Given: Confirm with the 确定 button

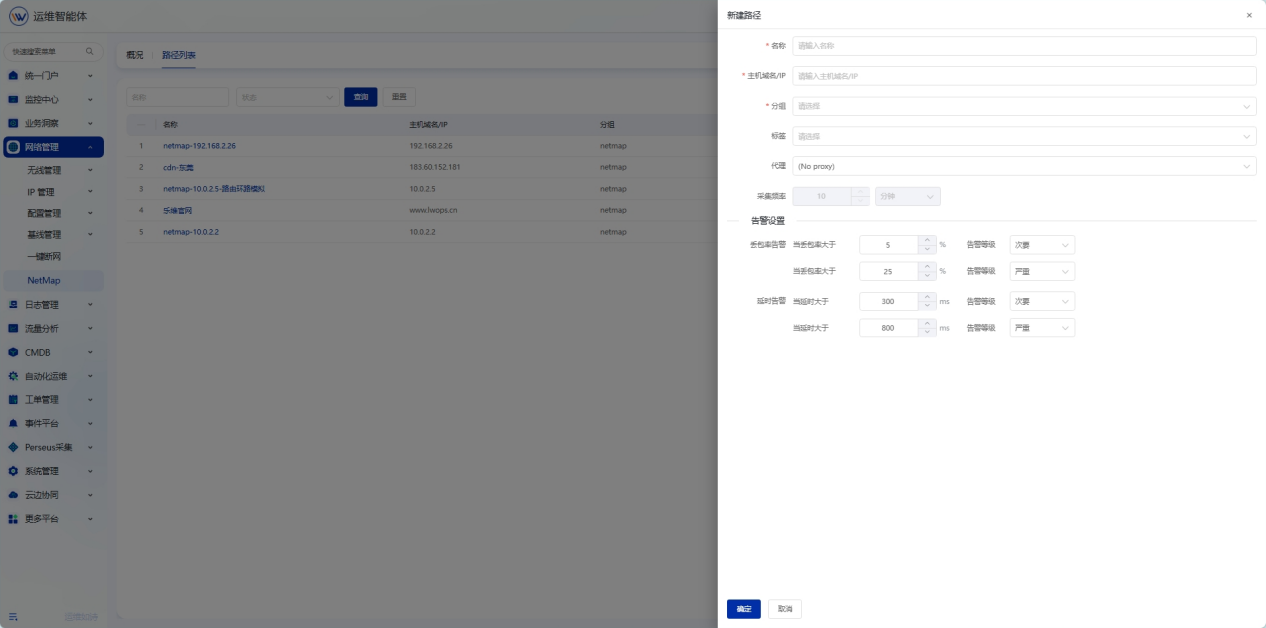Looking at the screenshot, I should point(744,609).
